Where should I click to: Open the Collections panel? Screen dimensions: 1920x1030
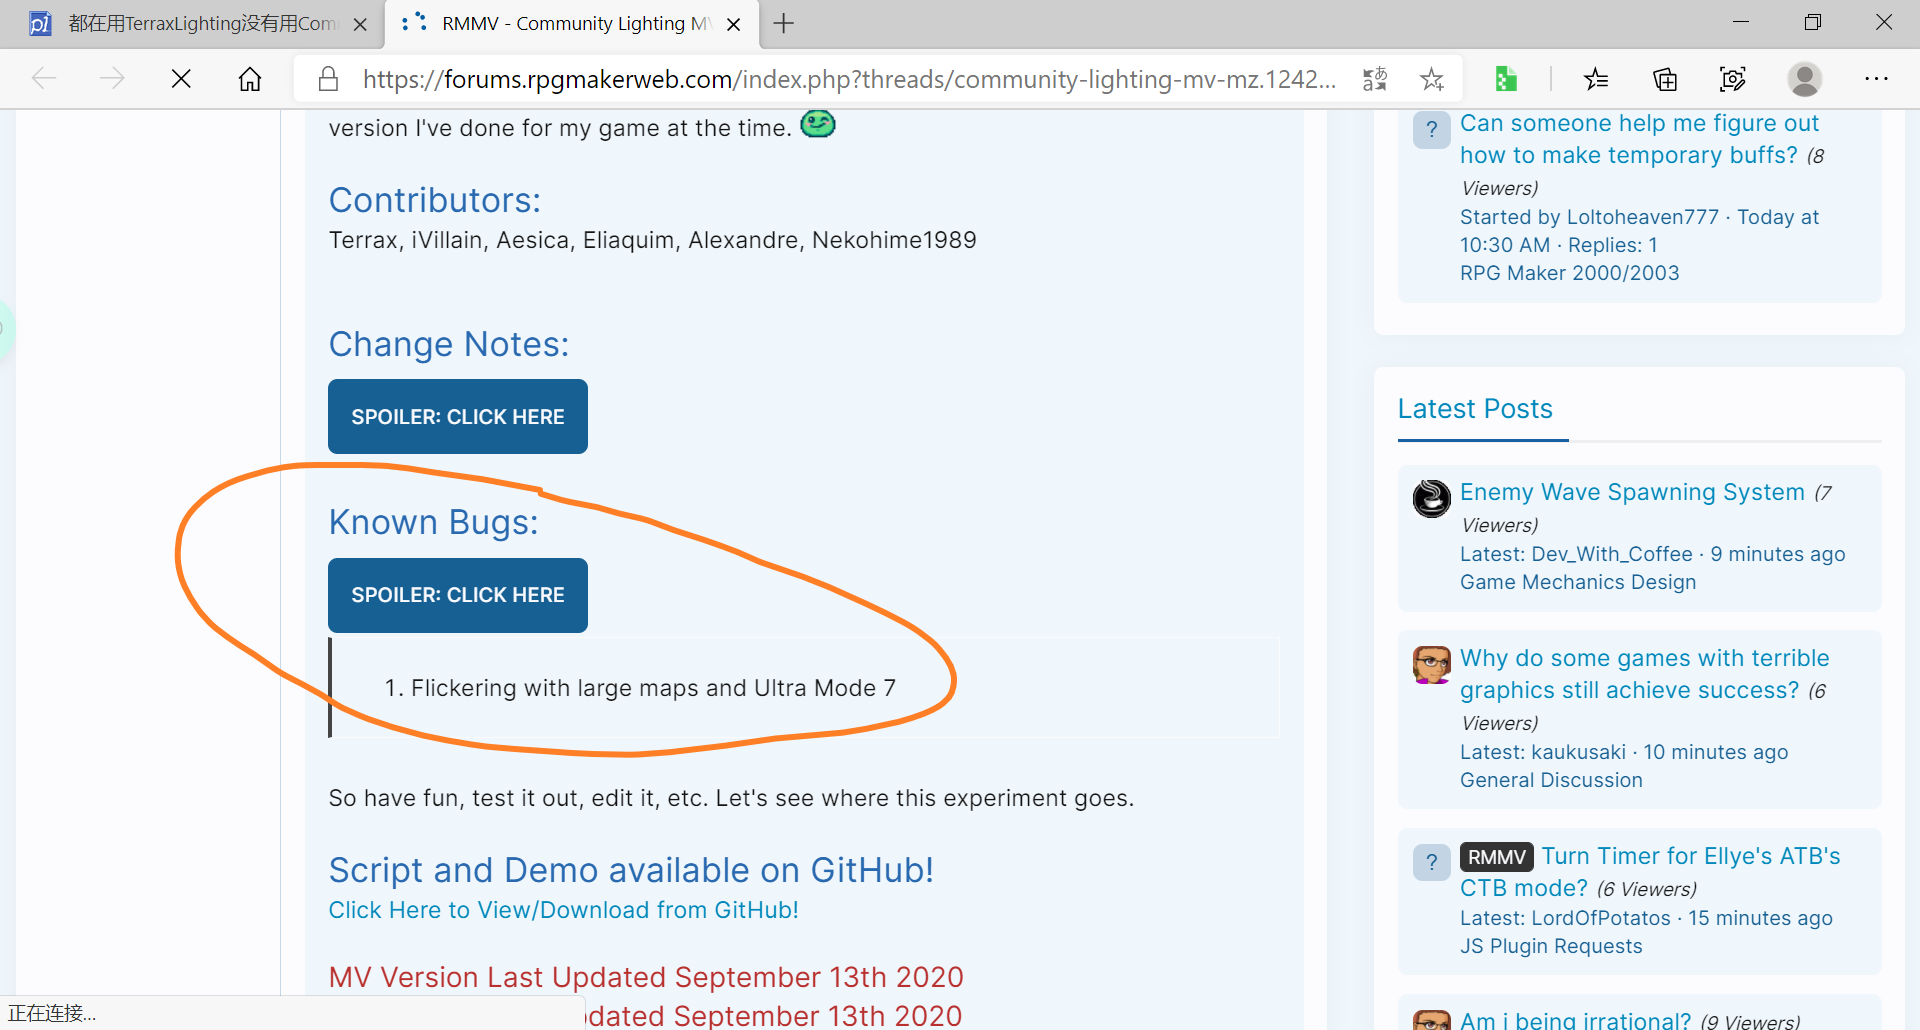(x=1665, y=79)
